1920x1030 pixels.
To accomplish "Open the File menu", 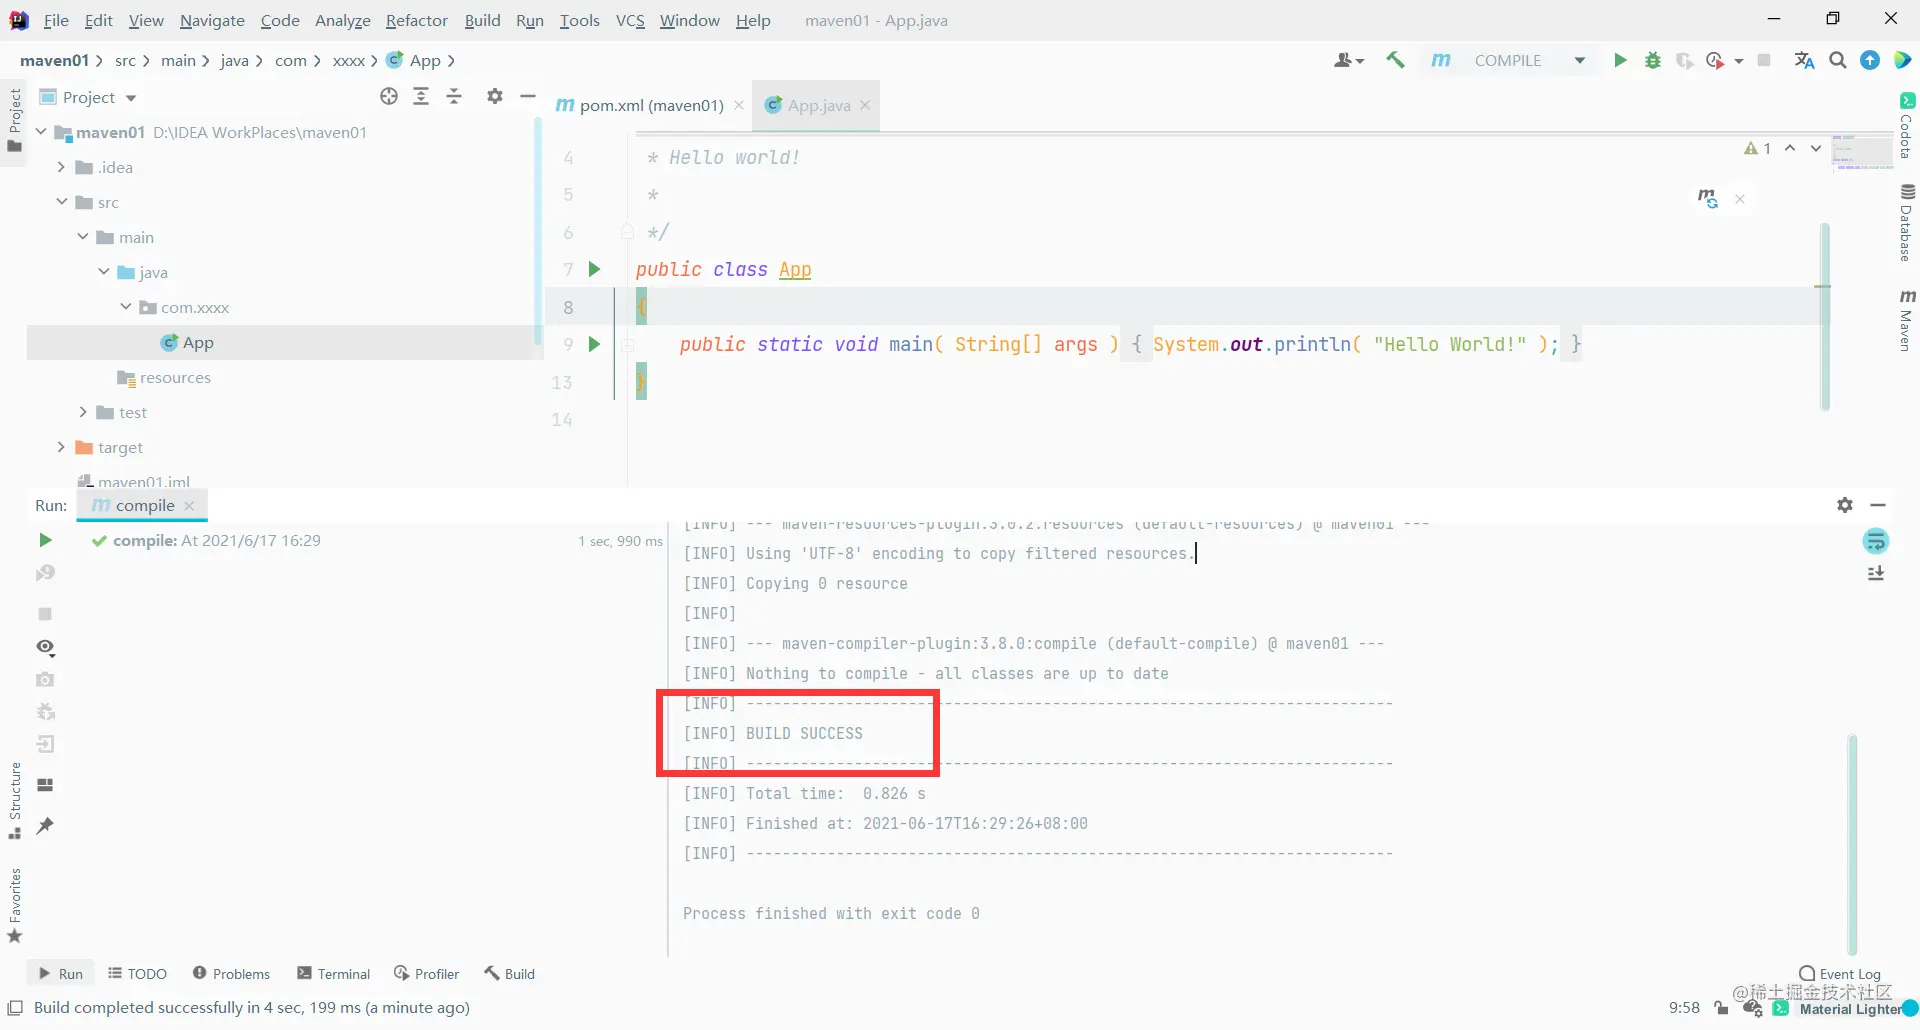I will [x=56, y=20].
